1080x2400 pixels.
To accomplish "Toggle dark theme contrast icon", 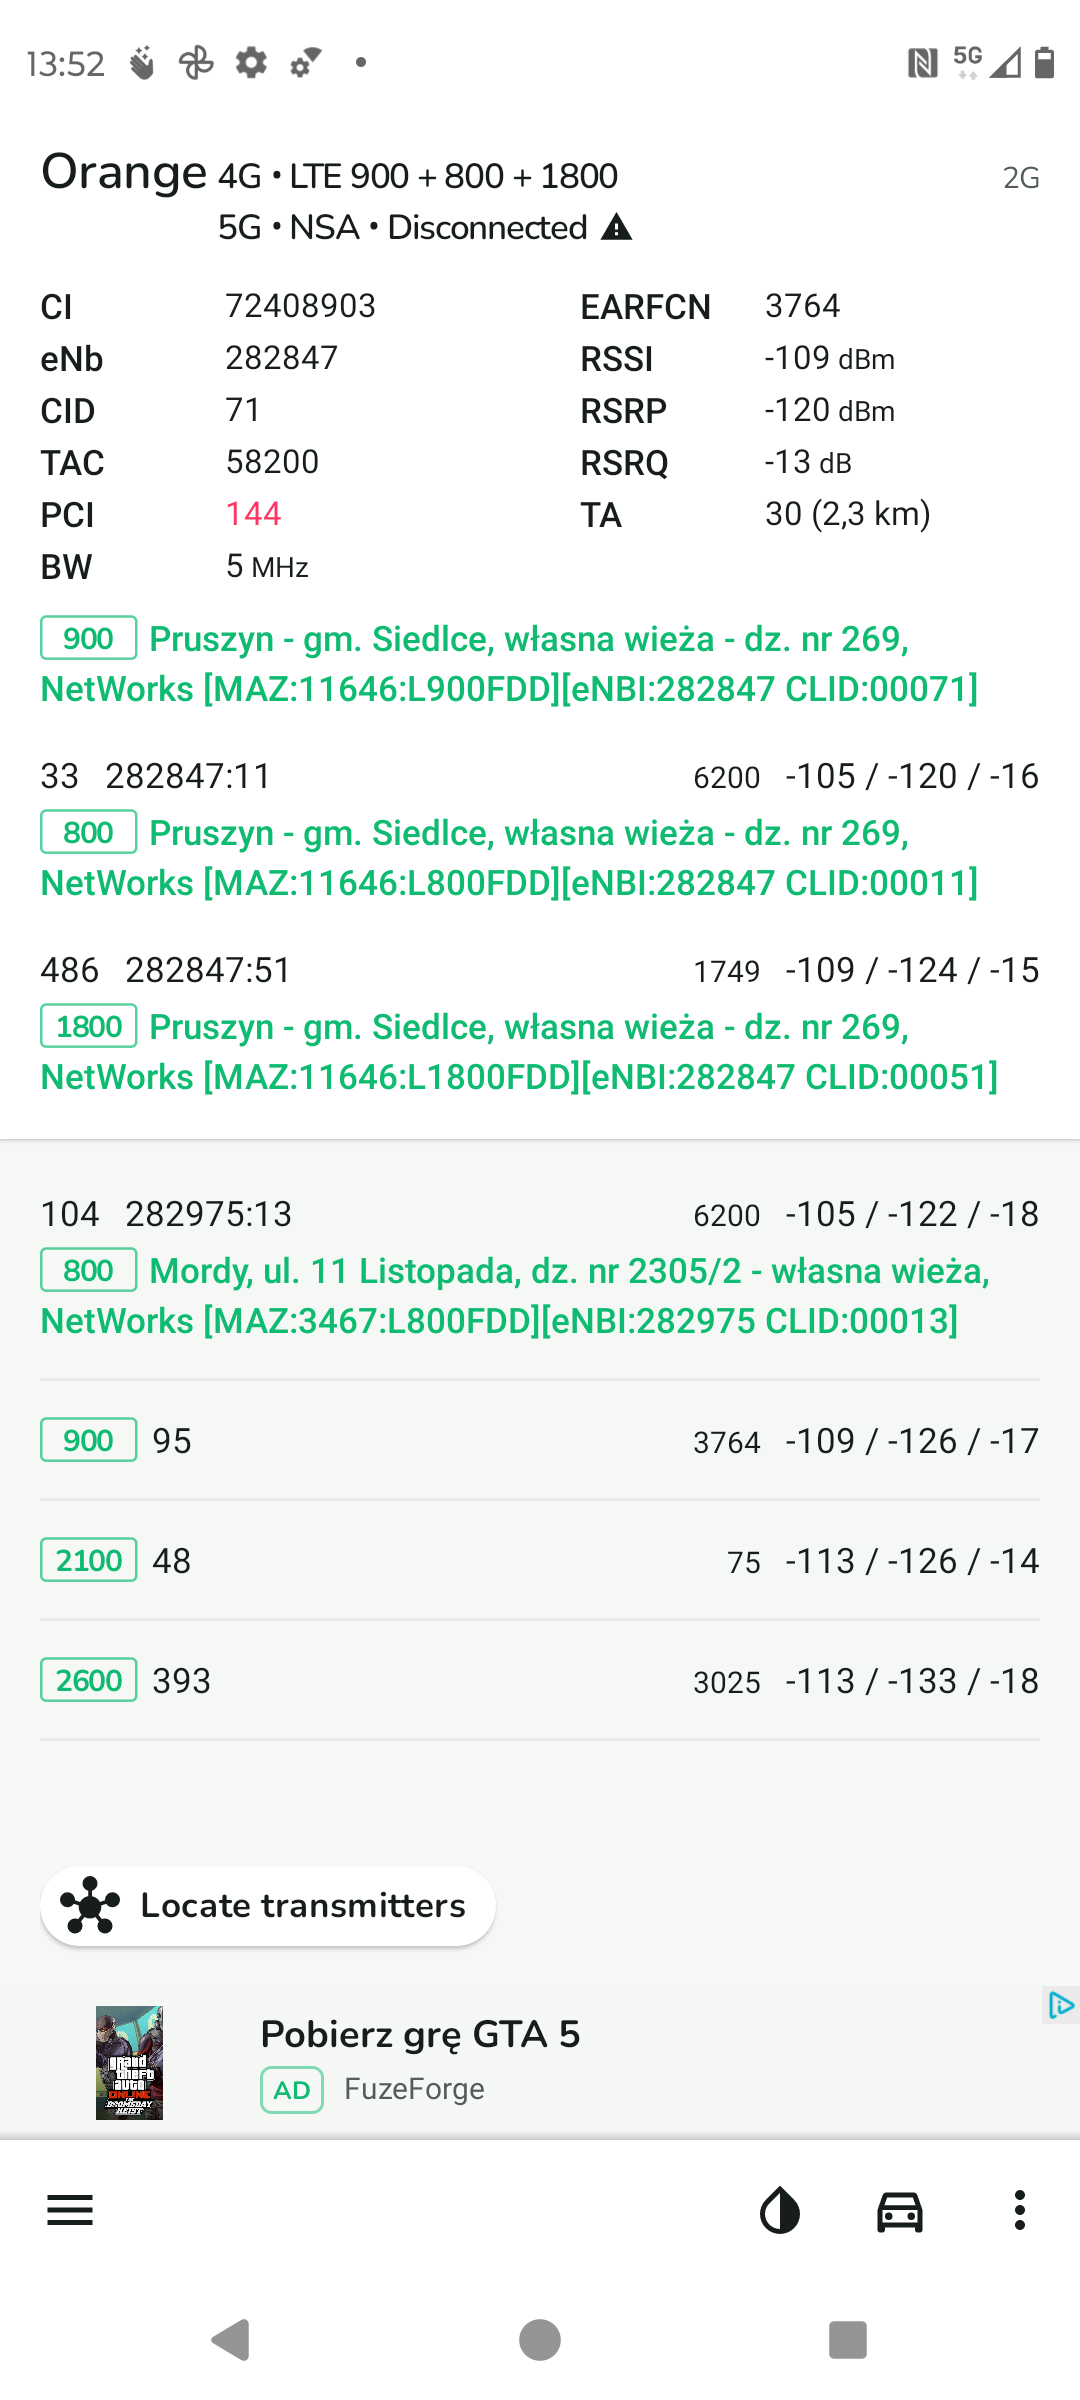I will (780, 2210).
